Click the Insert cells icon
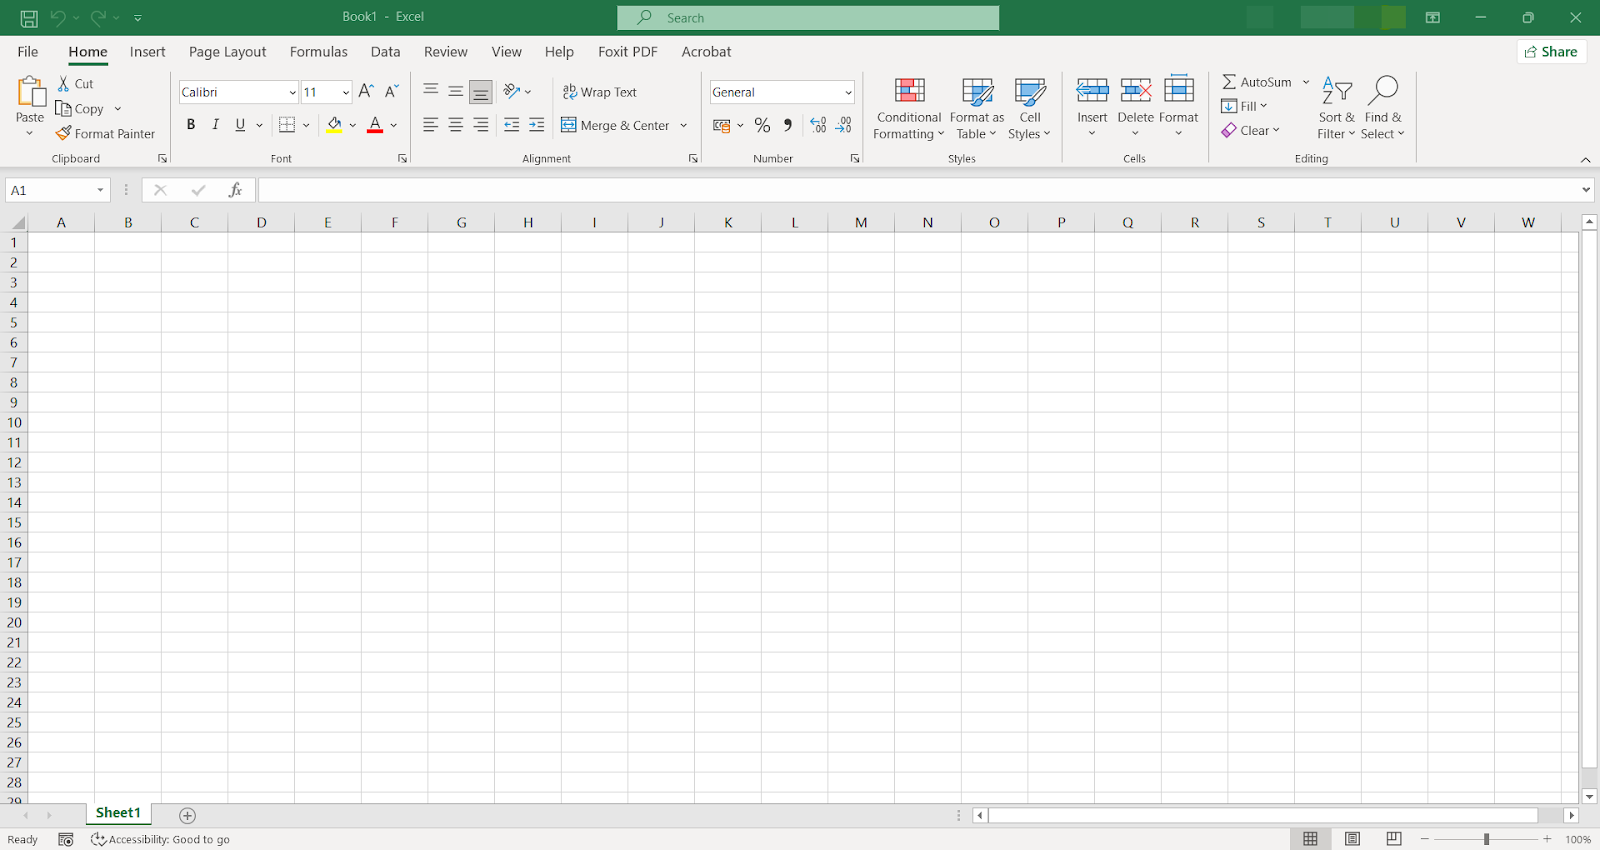 (x=1092, y=91)
